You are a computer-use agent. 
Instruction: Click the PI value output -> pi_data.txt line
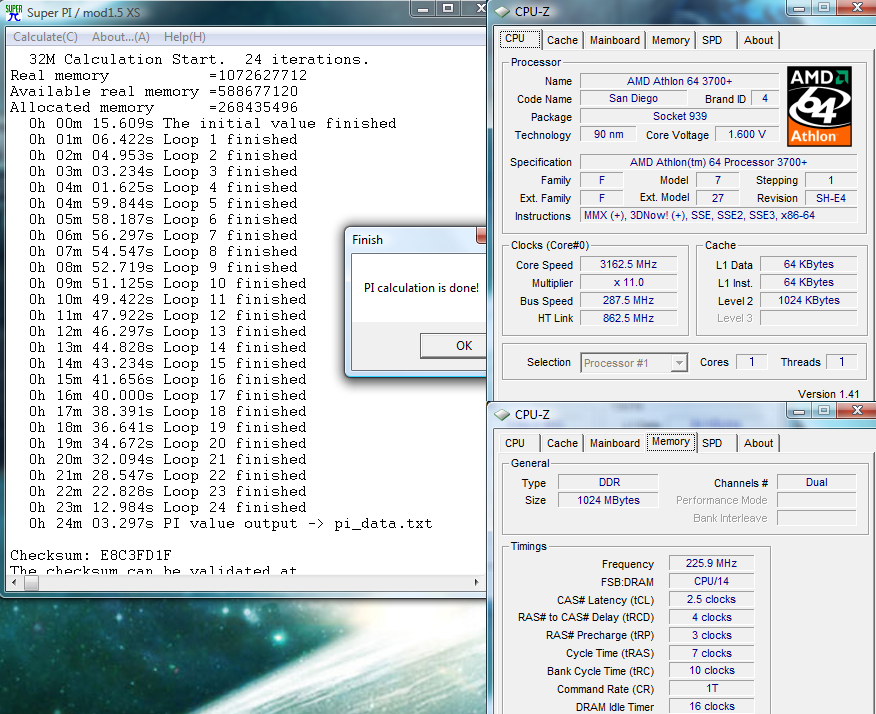[x=231, y=523]
